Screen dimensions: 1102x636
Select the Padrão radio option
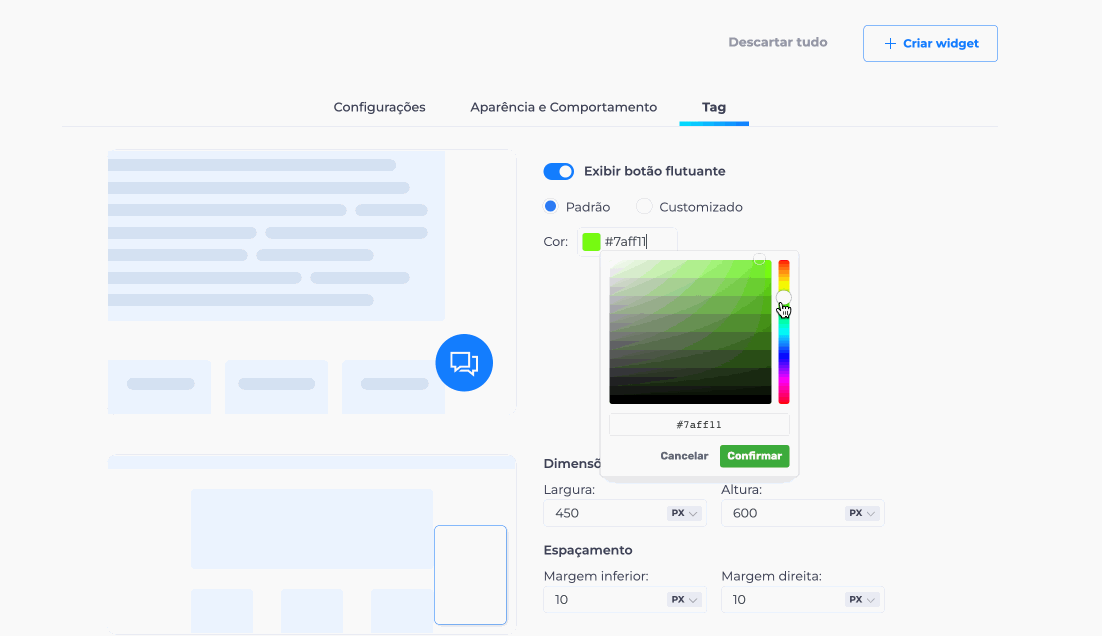tap(550, 207)
